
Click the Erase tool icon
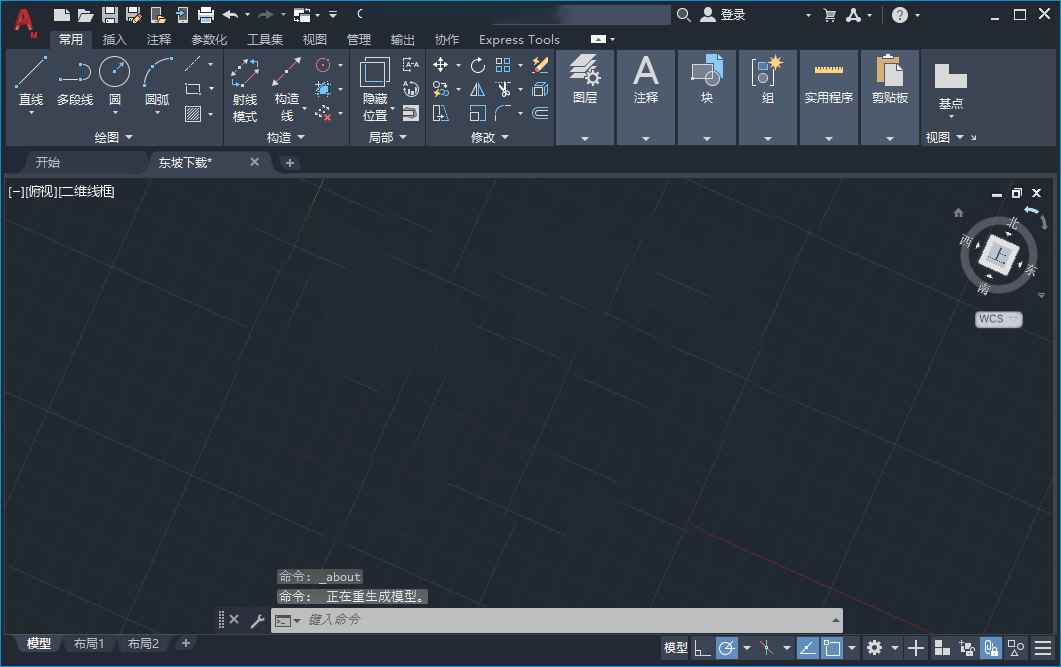540,65
